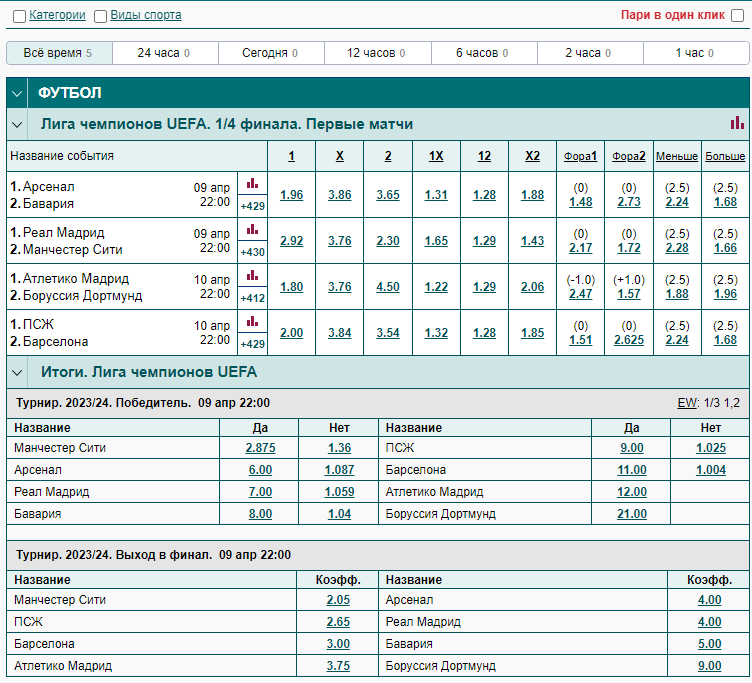This screenshot has width=752, height=683.
Task: Show +430 extra markets for Реал Мадрид match
Action: point(252,252)
